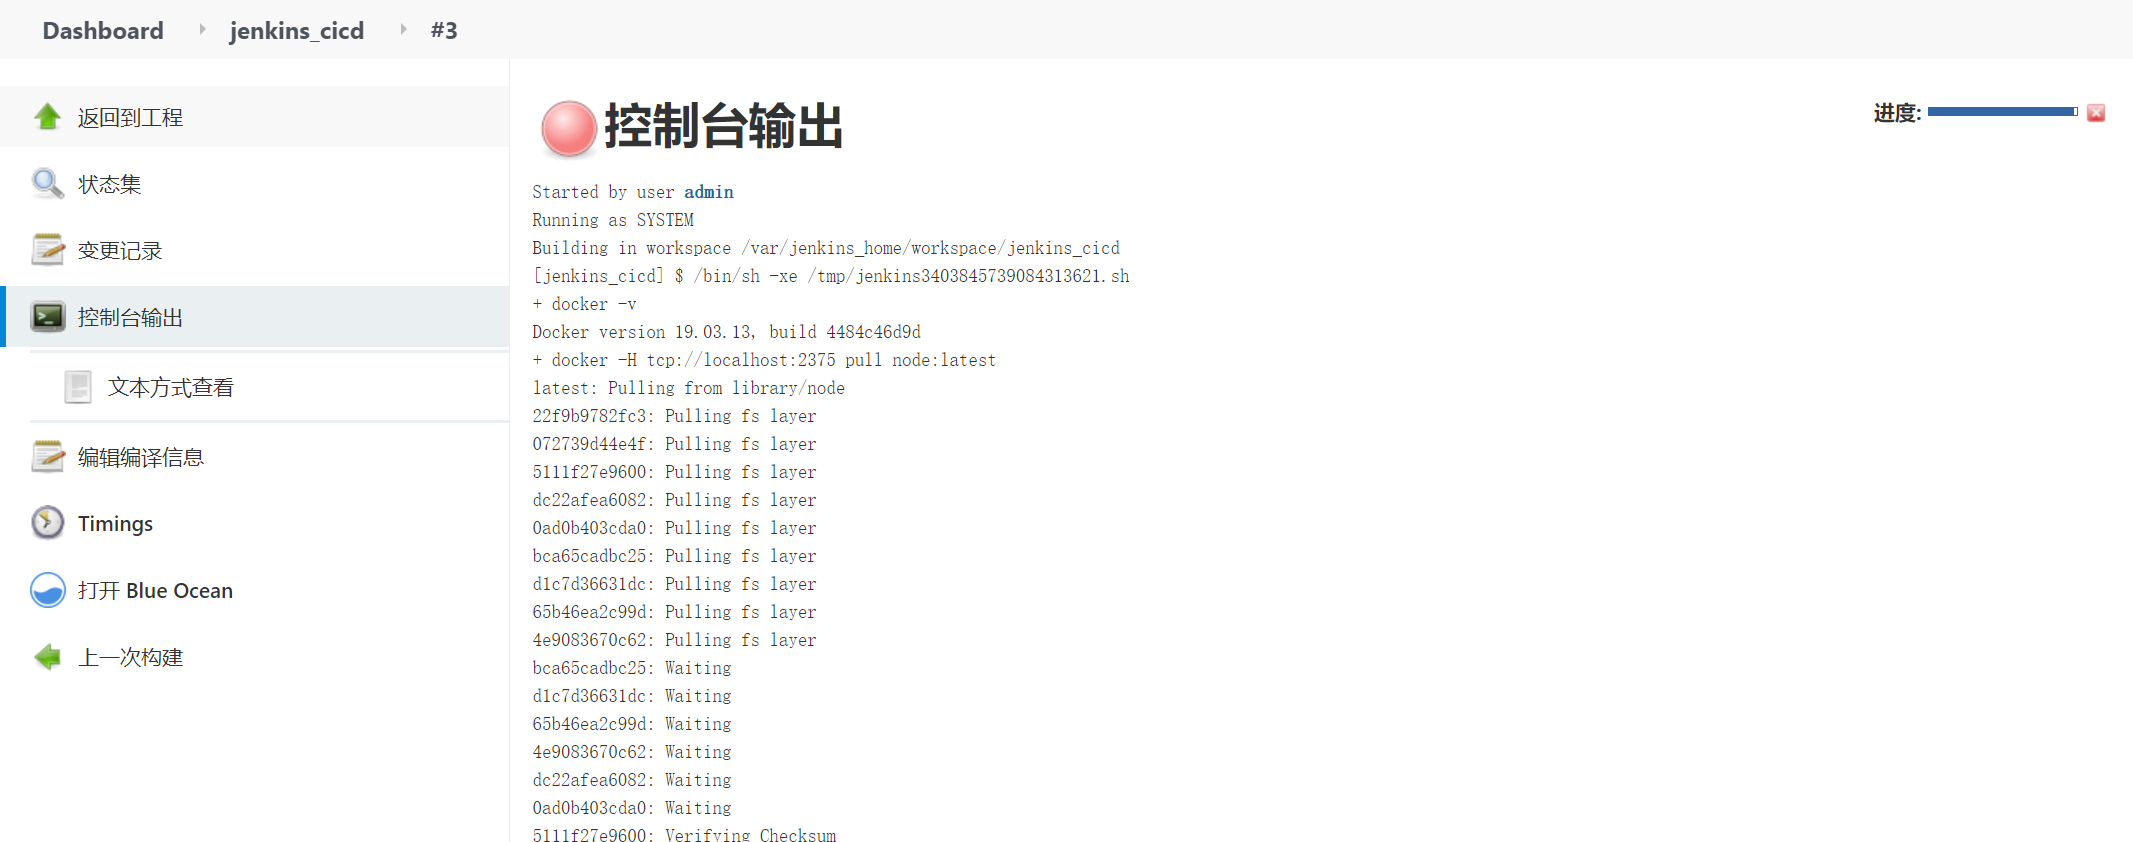Open the admin user link in the console

pos(708,192)
